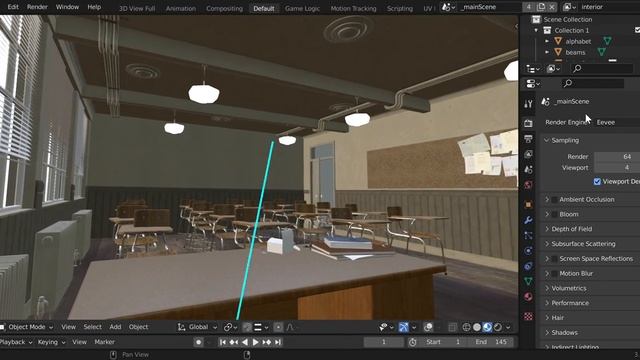Toggle proportional editing in viewport header

pyautogui.click(x=278, y=327)
